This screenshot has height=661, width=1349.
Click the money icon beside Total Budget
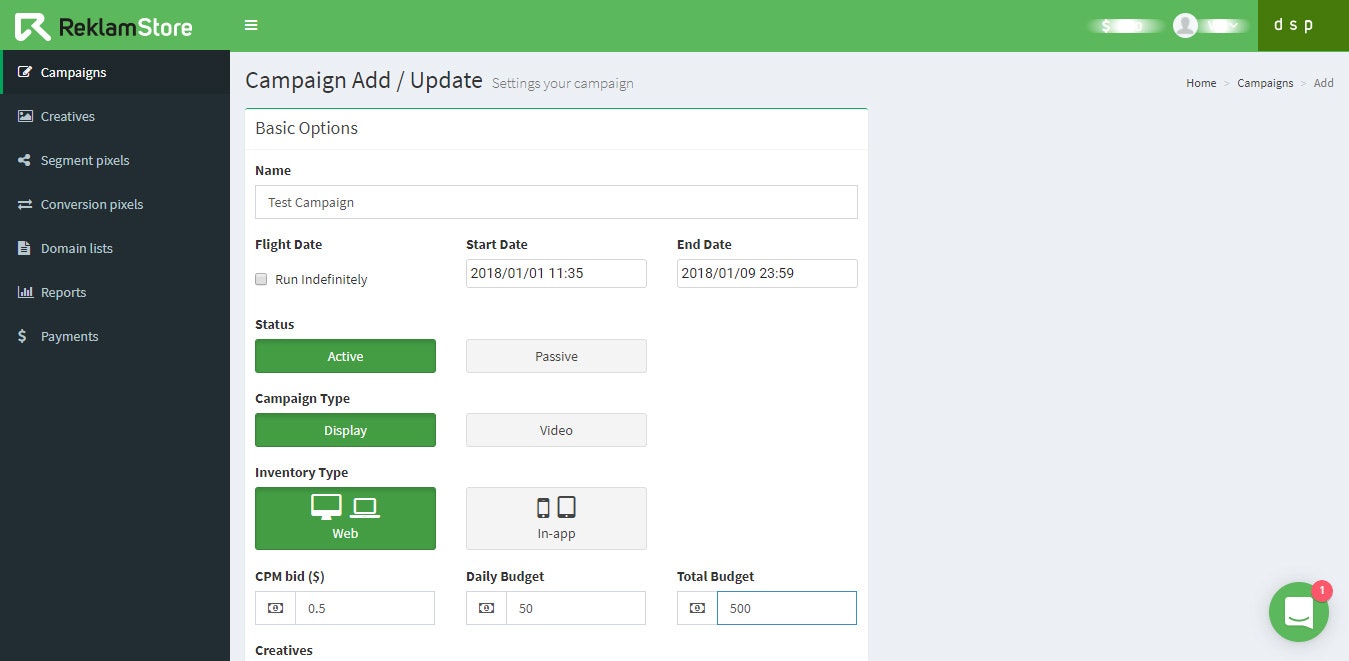coord(697,608)
